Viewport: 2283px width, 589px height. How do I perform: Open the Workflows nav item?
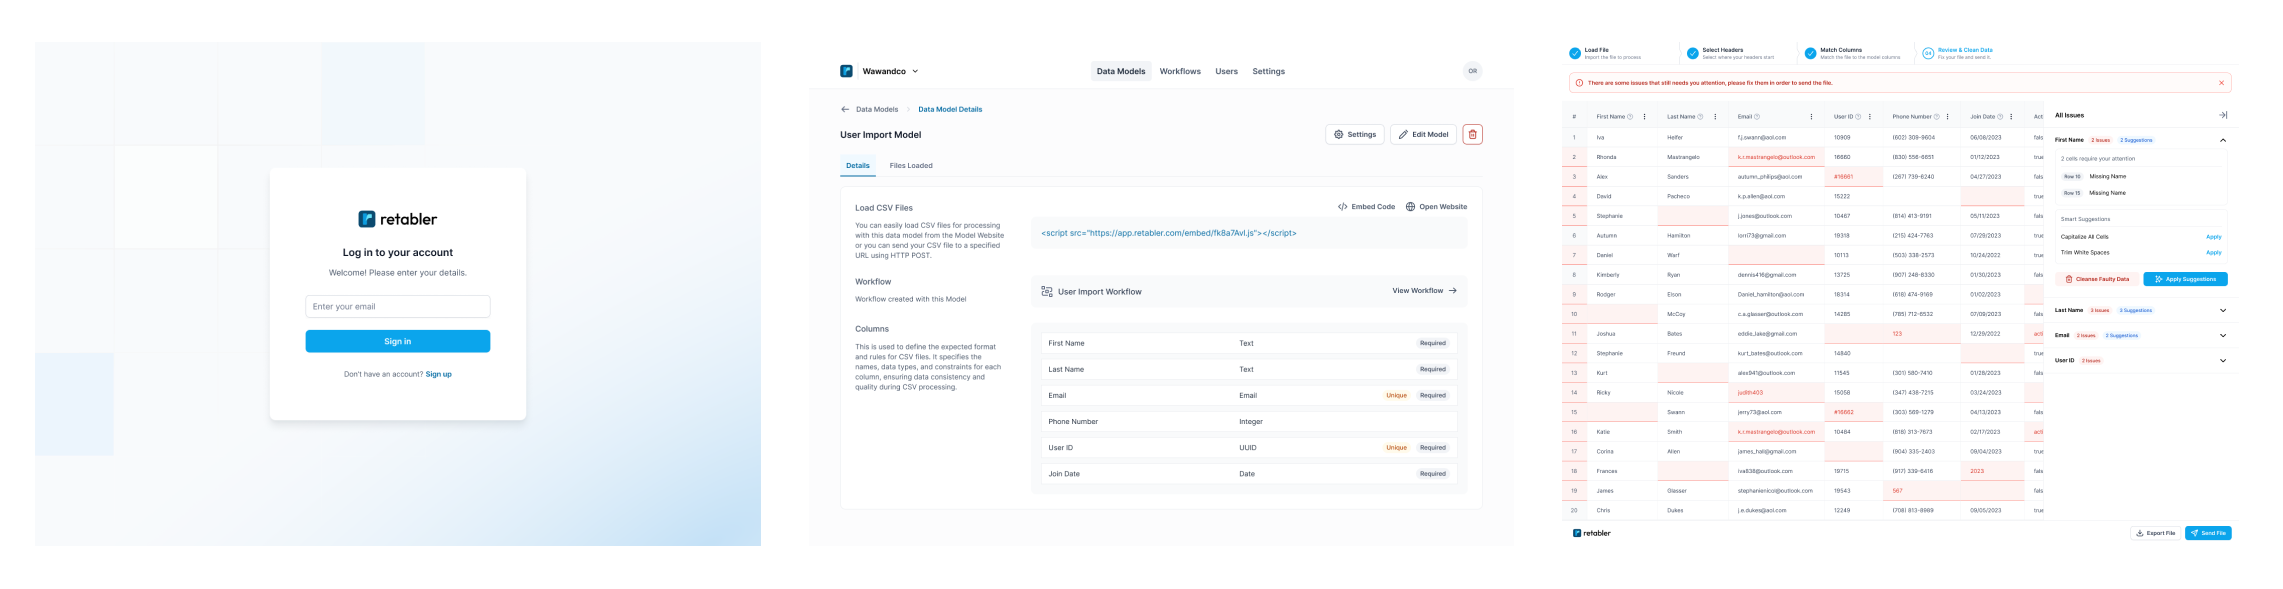[1180, 71]
